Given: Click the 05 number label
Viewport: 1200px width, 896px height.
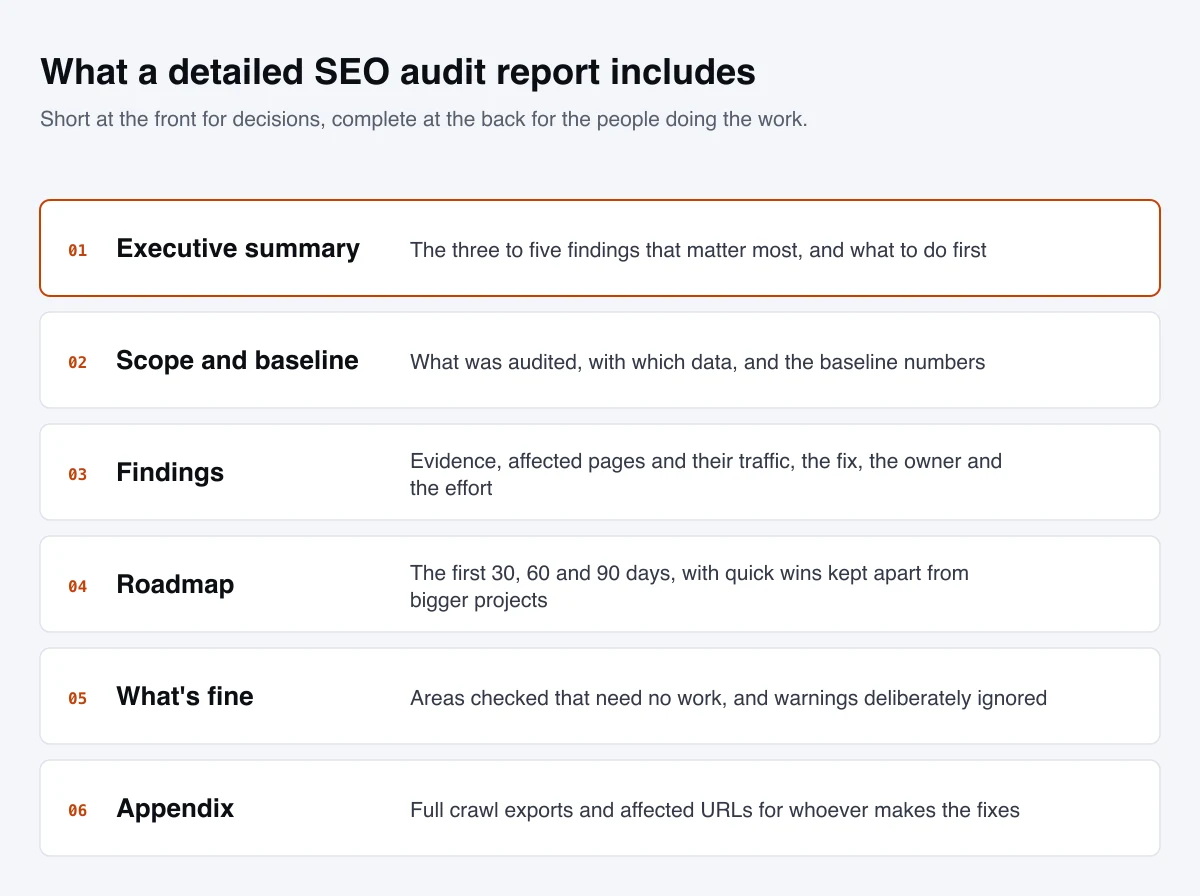Looking at the screenshot, I should tap(77, 699).
